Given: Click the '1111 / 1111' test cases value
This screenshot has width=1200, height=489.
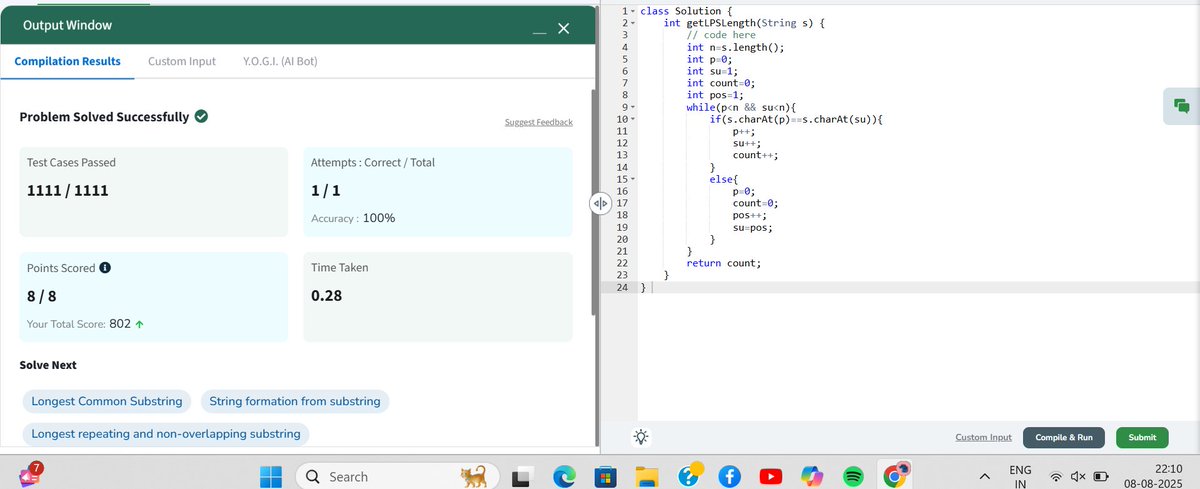Looking at the screenshot, I should coord(68,190).
